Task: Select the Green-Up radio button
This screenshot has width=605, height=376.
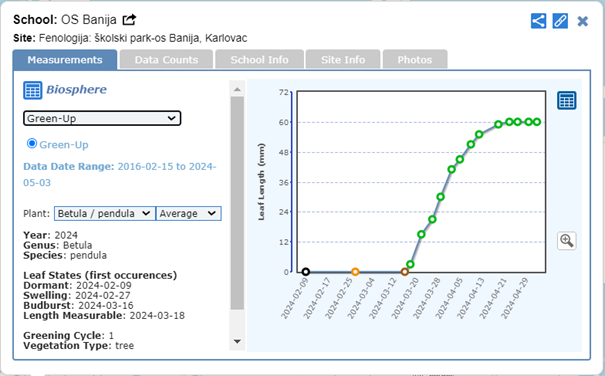Action: [32, 144]
